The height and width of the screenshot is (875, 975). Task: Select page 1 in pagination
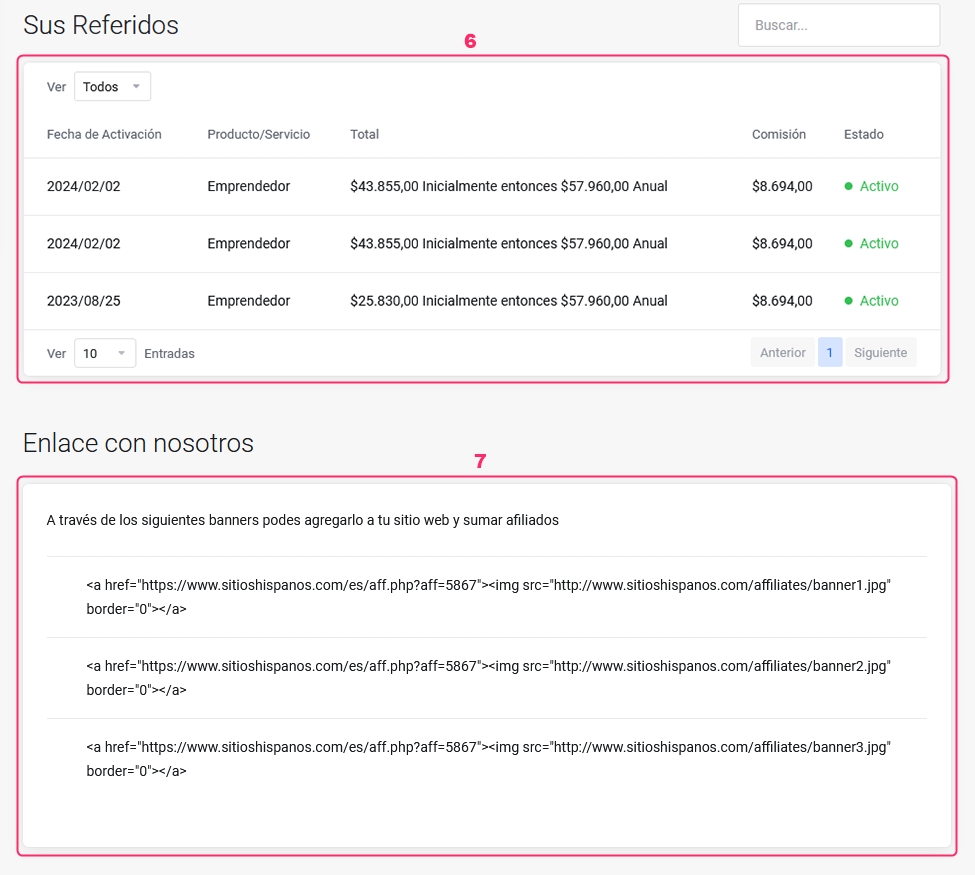[829, 353]
